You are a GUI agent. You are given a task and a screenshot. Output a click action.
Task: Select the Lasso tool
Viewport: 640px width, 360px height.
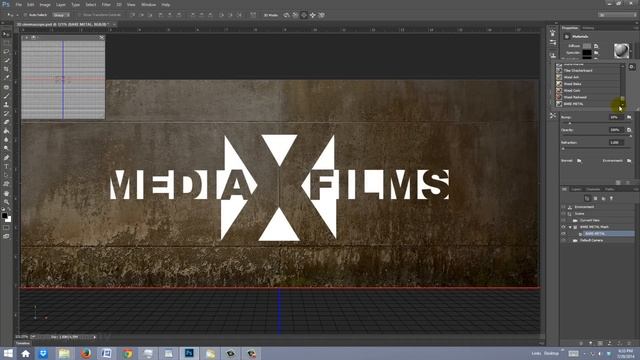(6, 51)
